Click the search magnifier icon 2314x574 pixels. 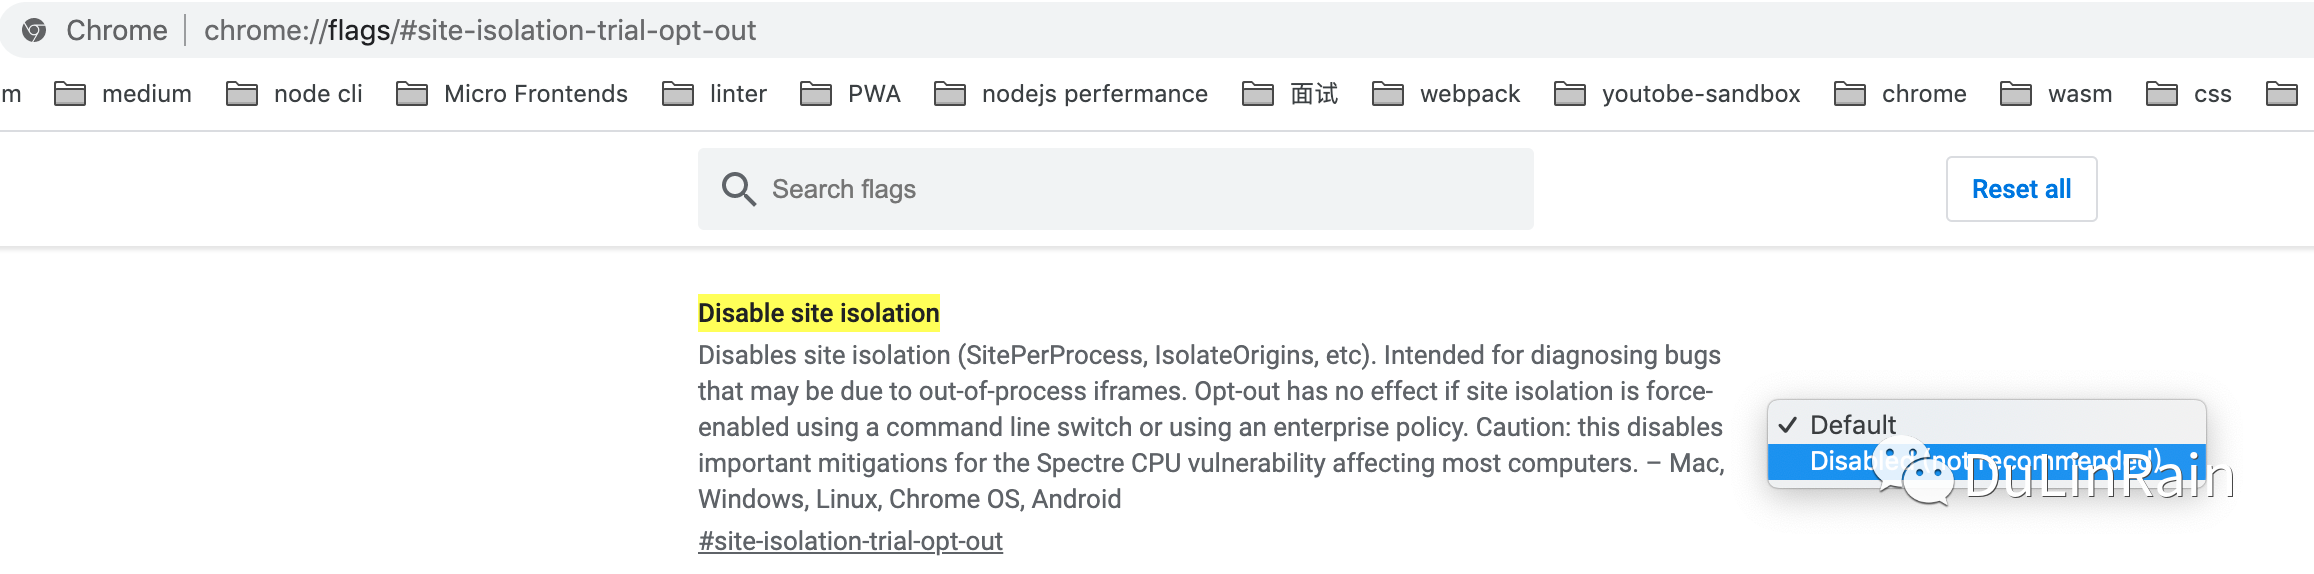(739, 189)
